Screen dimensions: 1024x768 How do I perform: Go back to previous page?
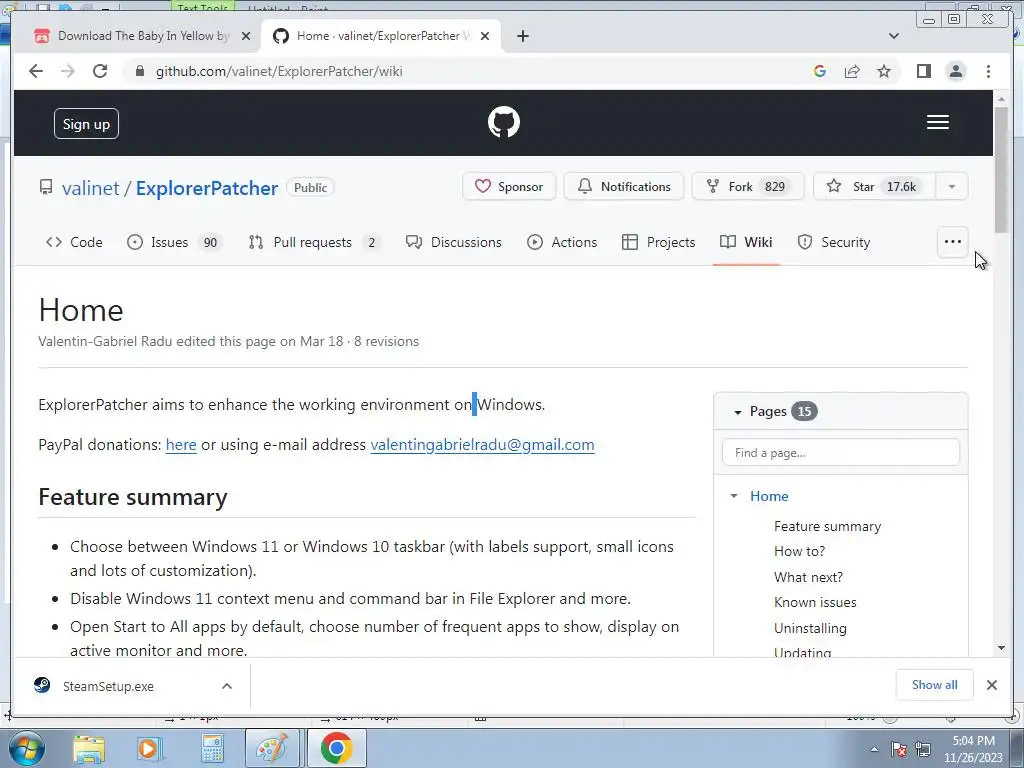36,71
